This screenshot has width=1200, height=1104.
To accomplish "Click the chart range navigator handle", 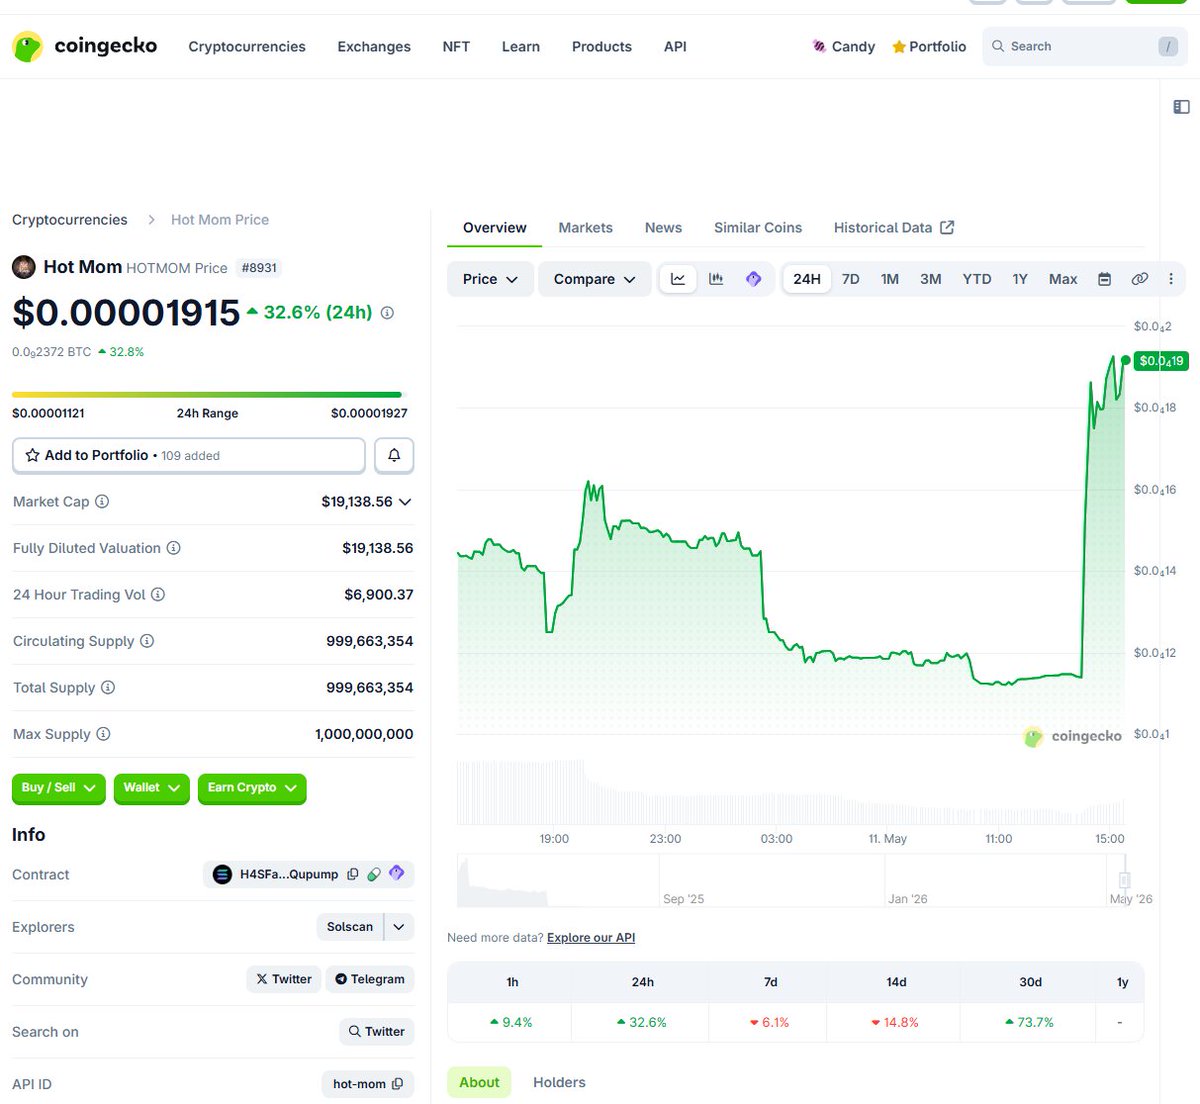I will pyautogui.click(x=1124, y=881).
